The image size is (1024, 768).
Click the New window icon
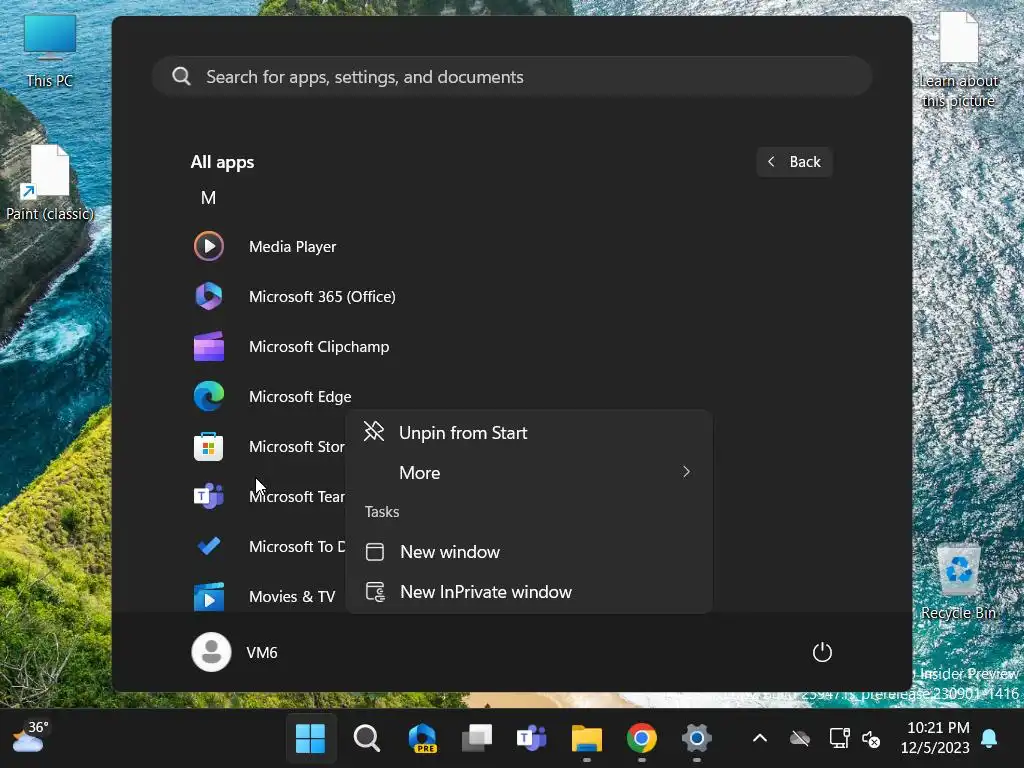click(x=375, y=552)
